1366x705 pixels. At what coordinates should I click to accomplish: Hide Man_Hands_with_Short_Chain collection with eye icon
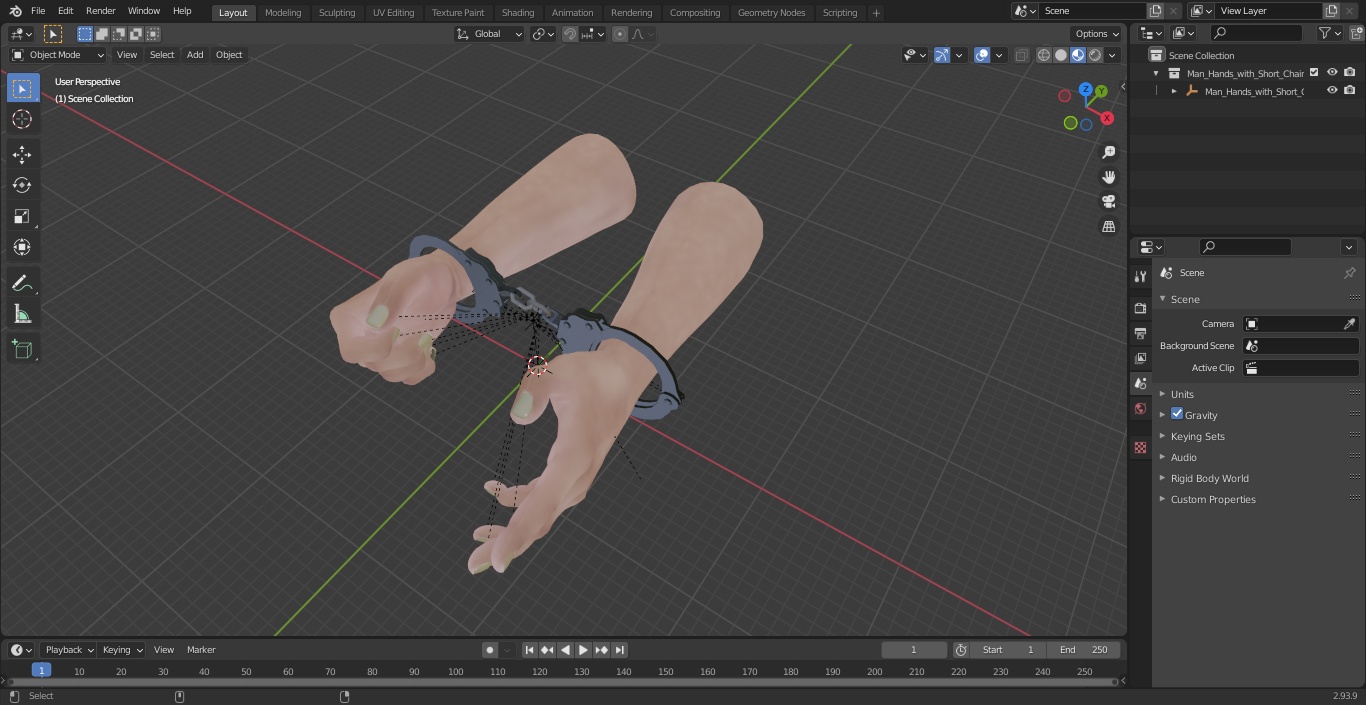click(x=1332, y=72)
